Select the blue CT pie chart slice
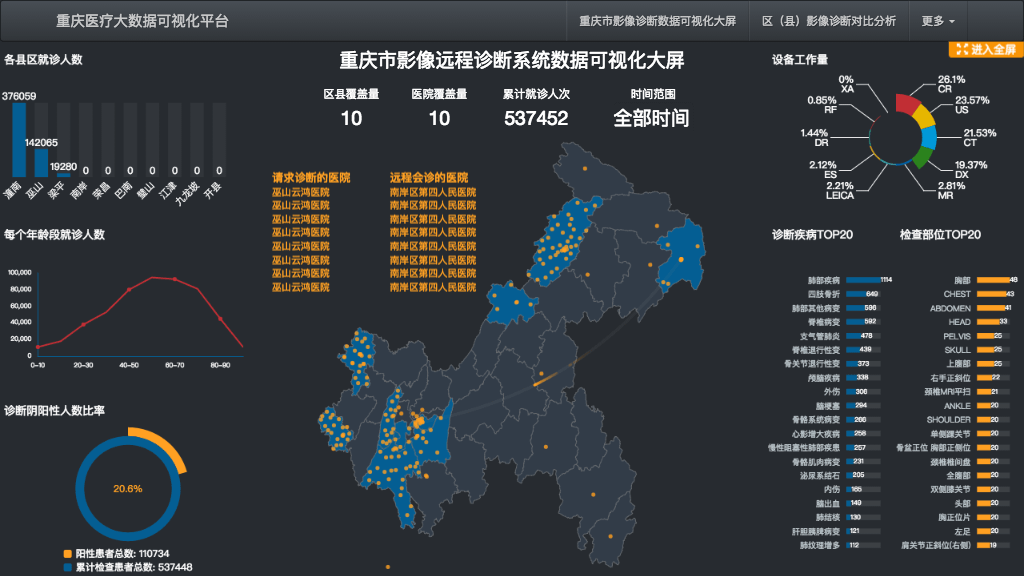Viewport: 1024px width, 576px height. (x=930, y=139)
